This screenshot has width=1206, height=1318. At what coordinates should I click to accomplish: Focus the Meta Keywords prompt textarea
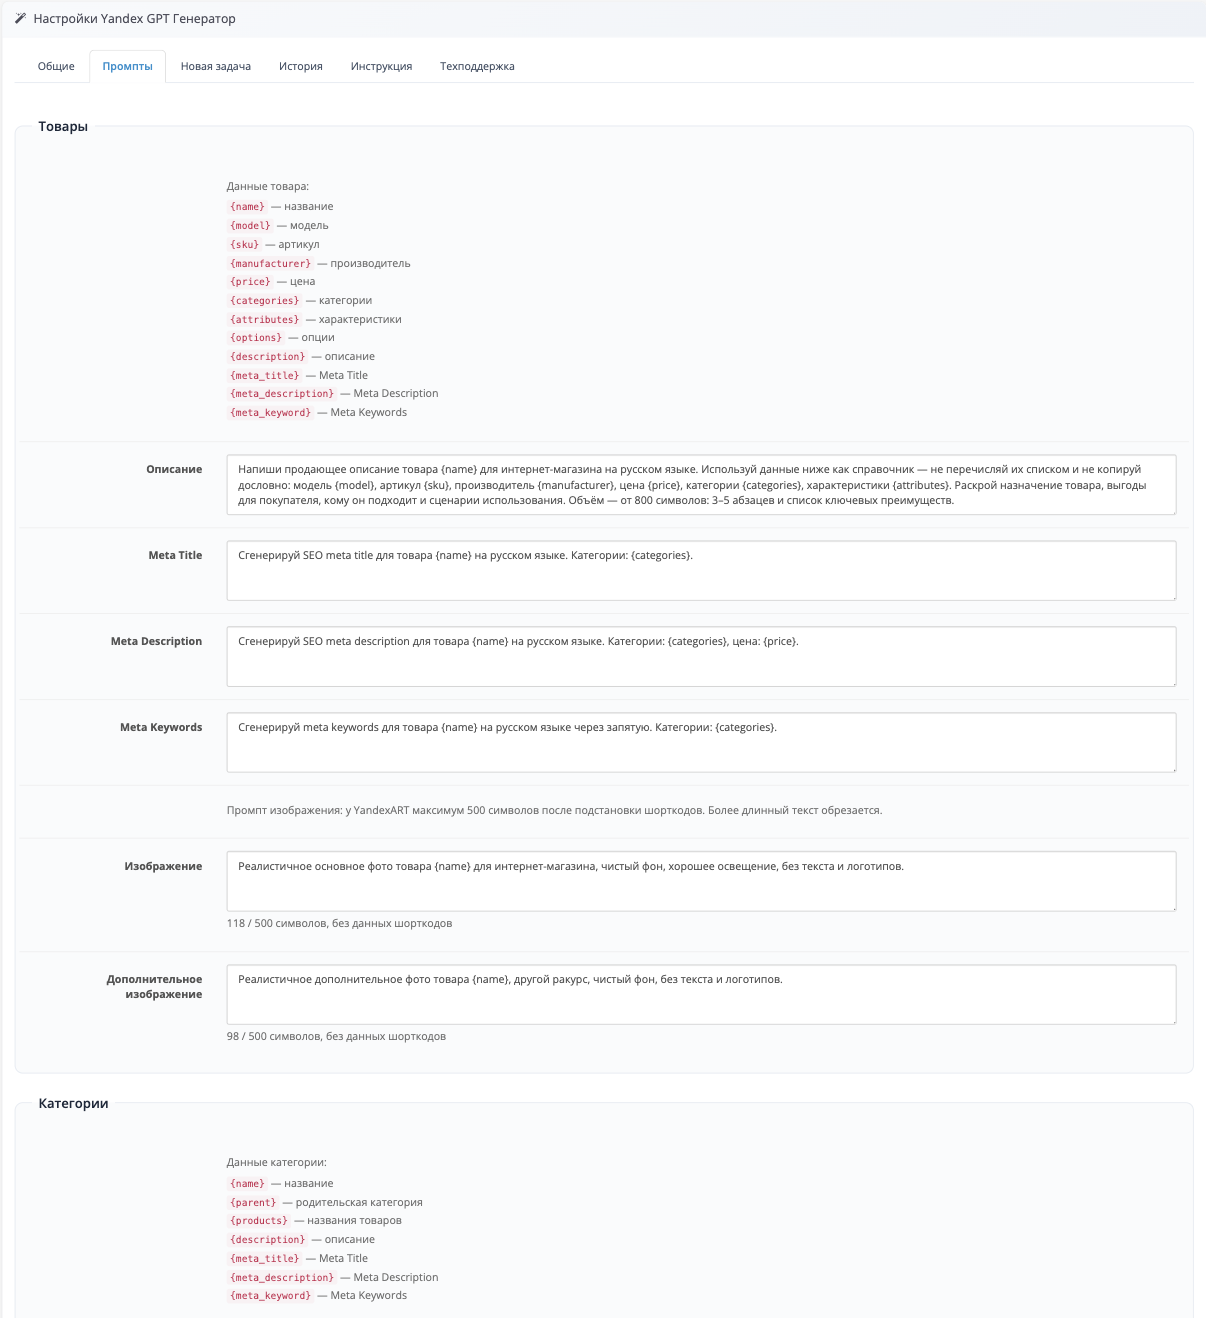701,743
